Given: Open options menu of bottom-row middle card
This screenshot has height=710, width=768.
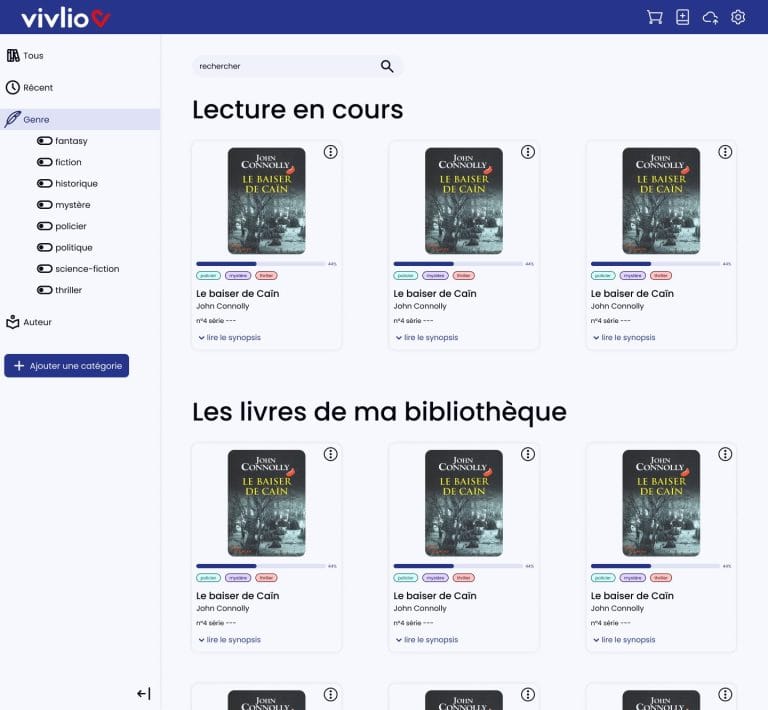Looking at the screenshot, I should (x=528, y=694).
